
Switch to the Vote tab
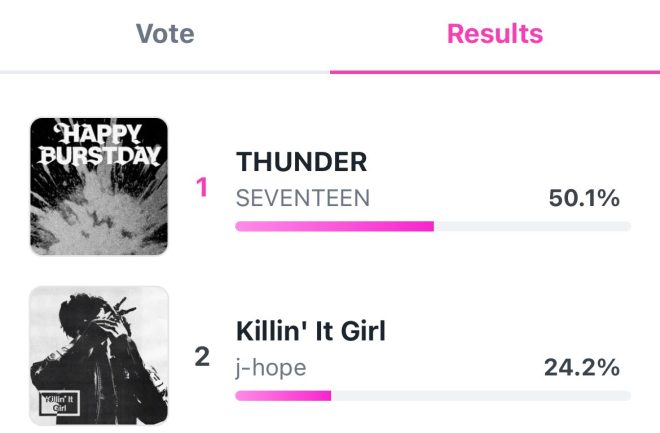(165, 34)
